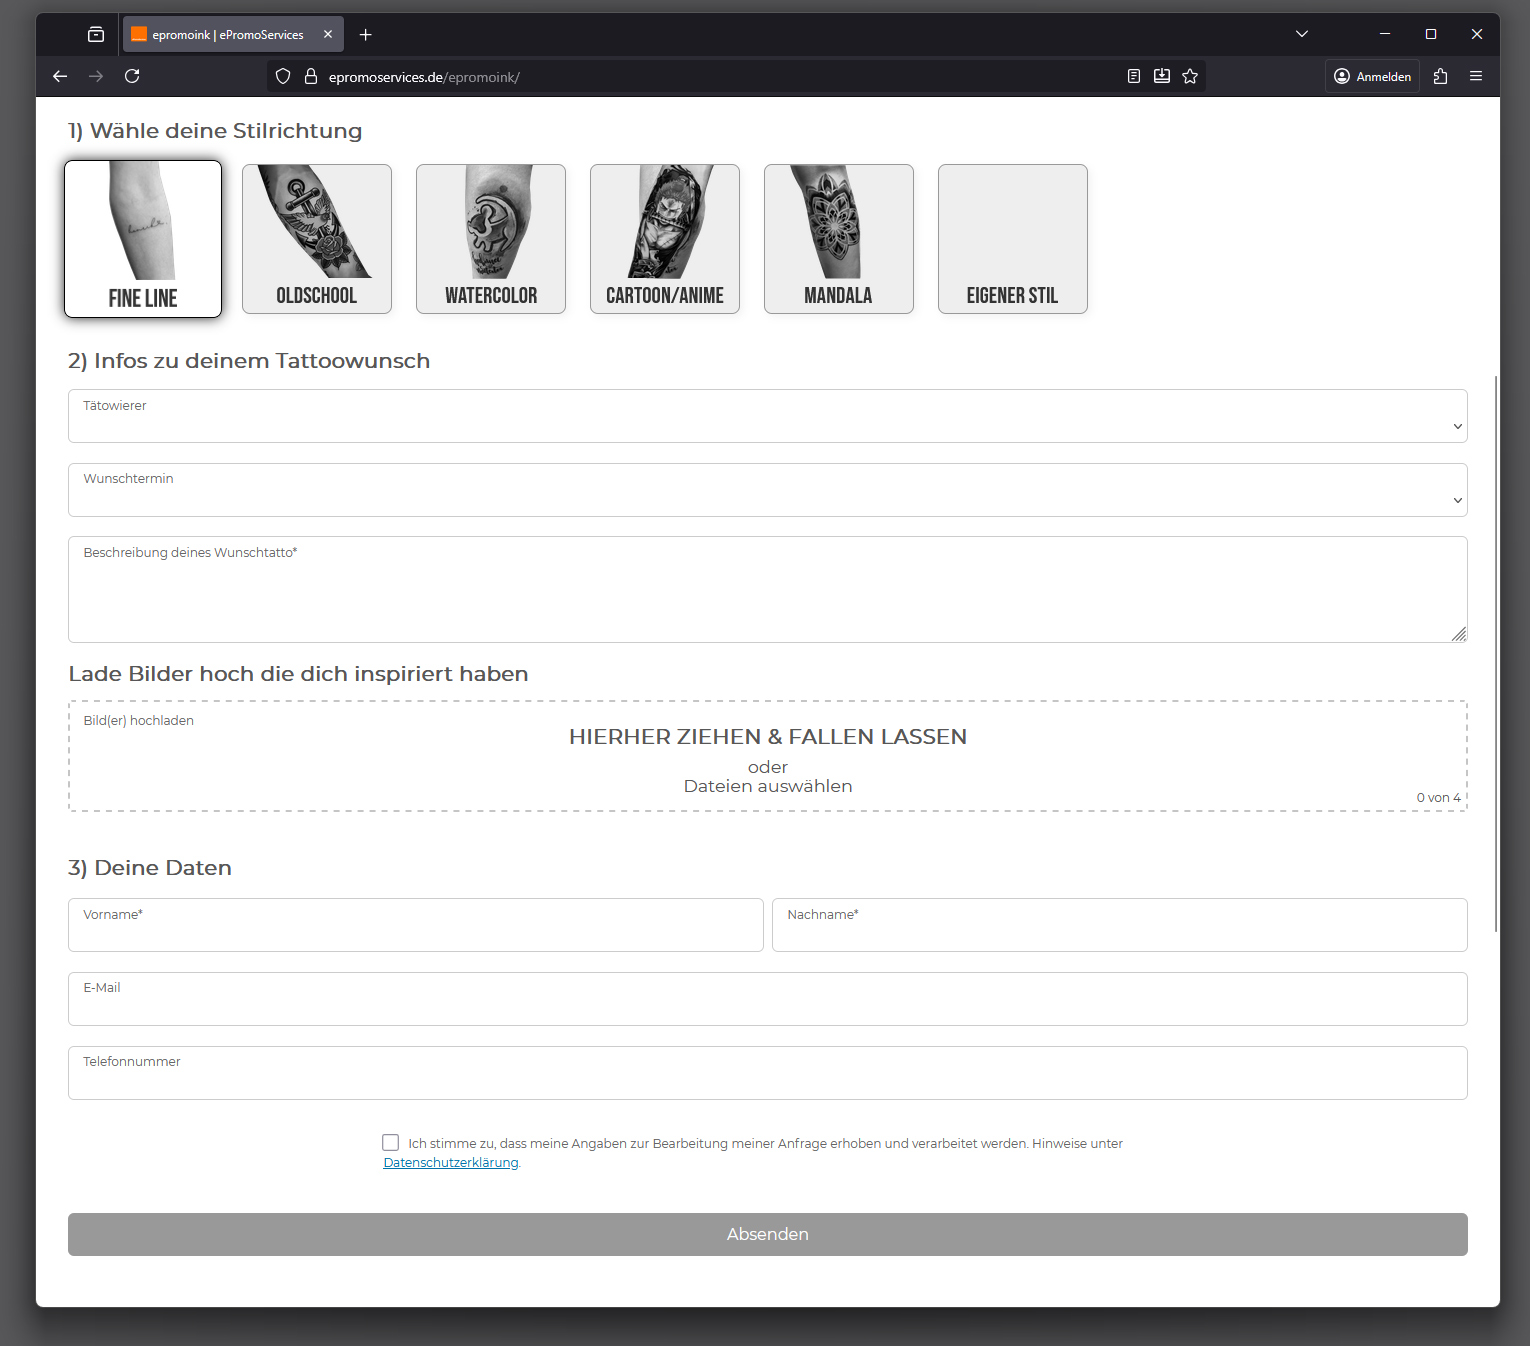Switch to the epromoink tab
The height and width of the screenshot is (1346, 1530).
pos(228,35)
